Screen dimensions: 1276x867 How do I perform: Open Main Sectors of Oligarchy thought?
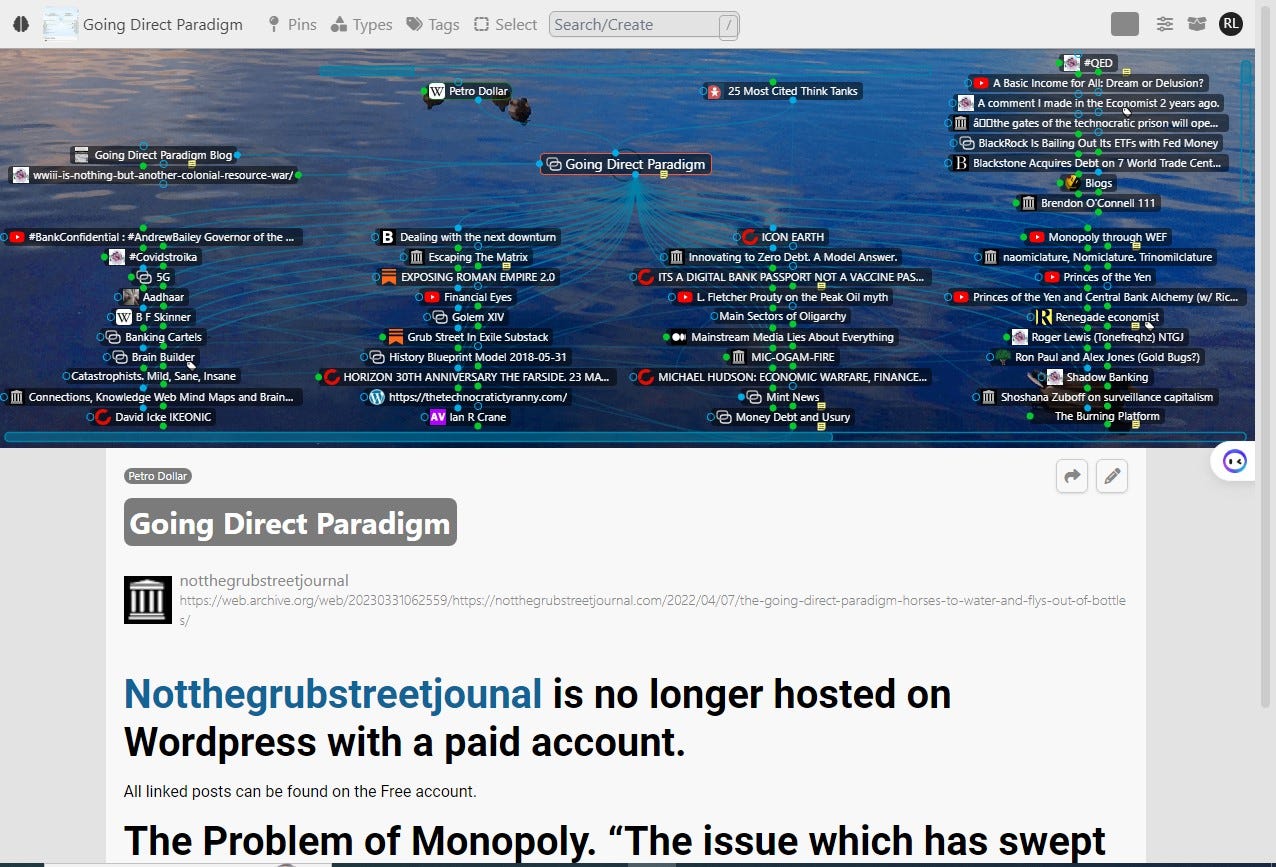[x=783, y=317]
